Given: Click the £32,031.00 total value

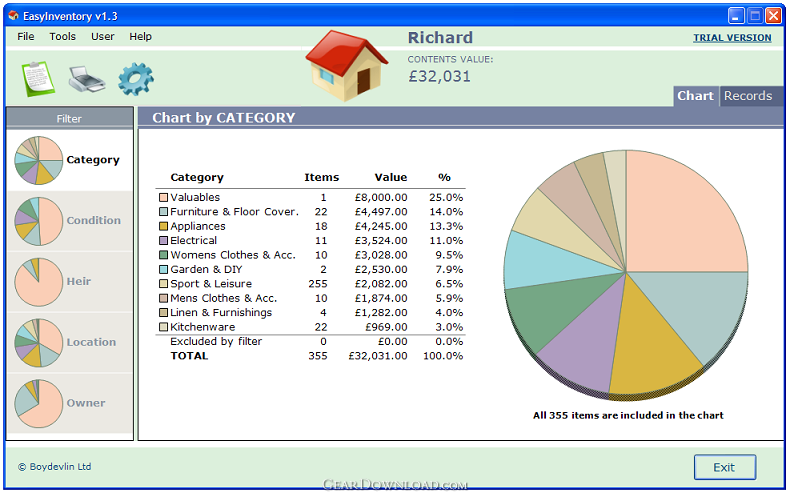Looking at the screenshot, I should 378,356.
